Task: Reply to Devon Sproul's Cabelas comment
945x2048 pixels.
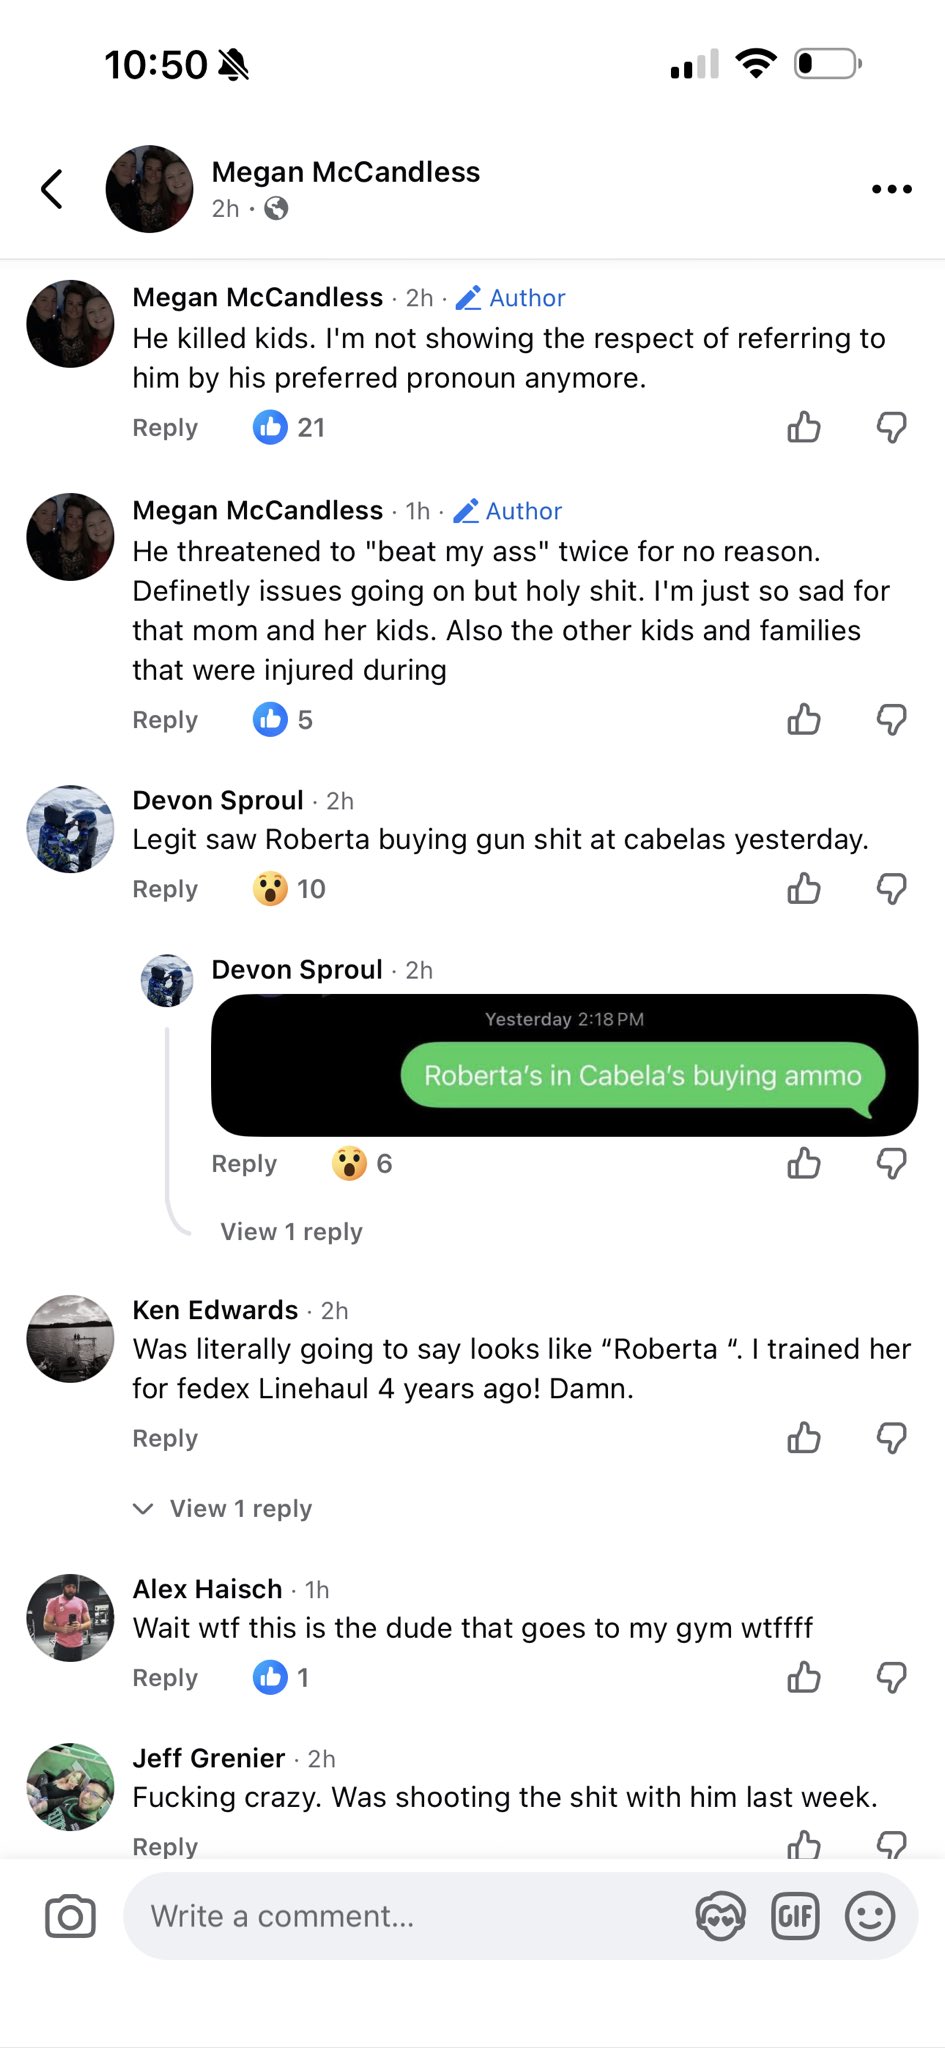Action: tap(165, 889)
